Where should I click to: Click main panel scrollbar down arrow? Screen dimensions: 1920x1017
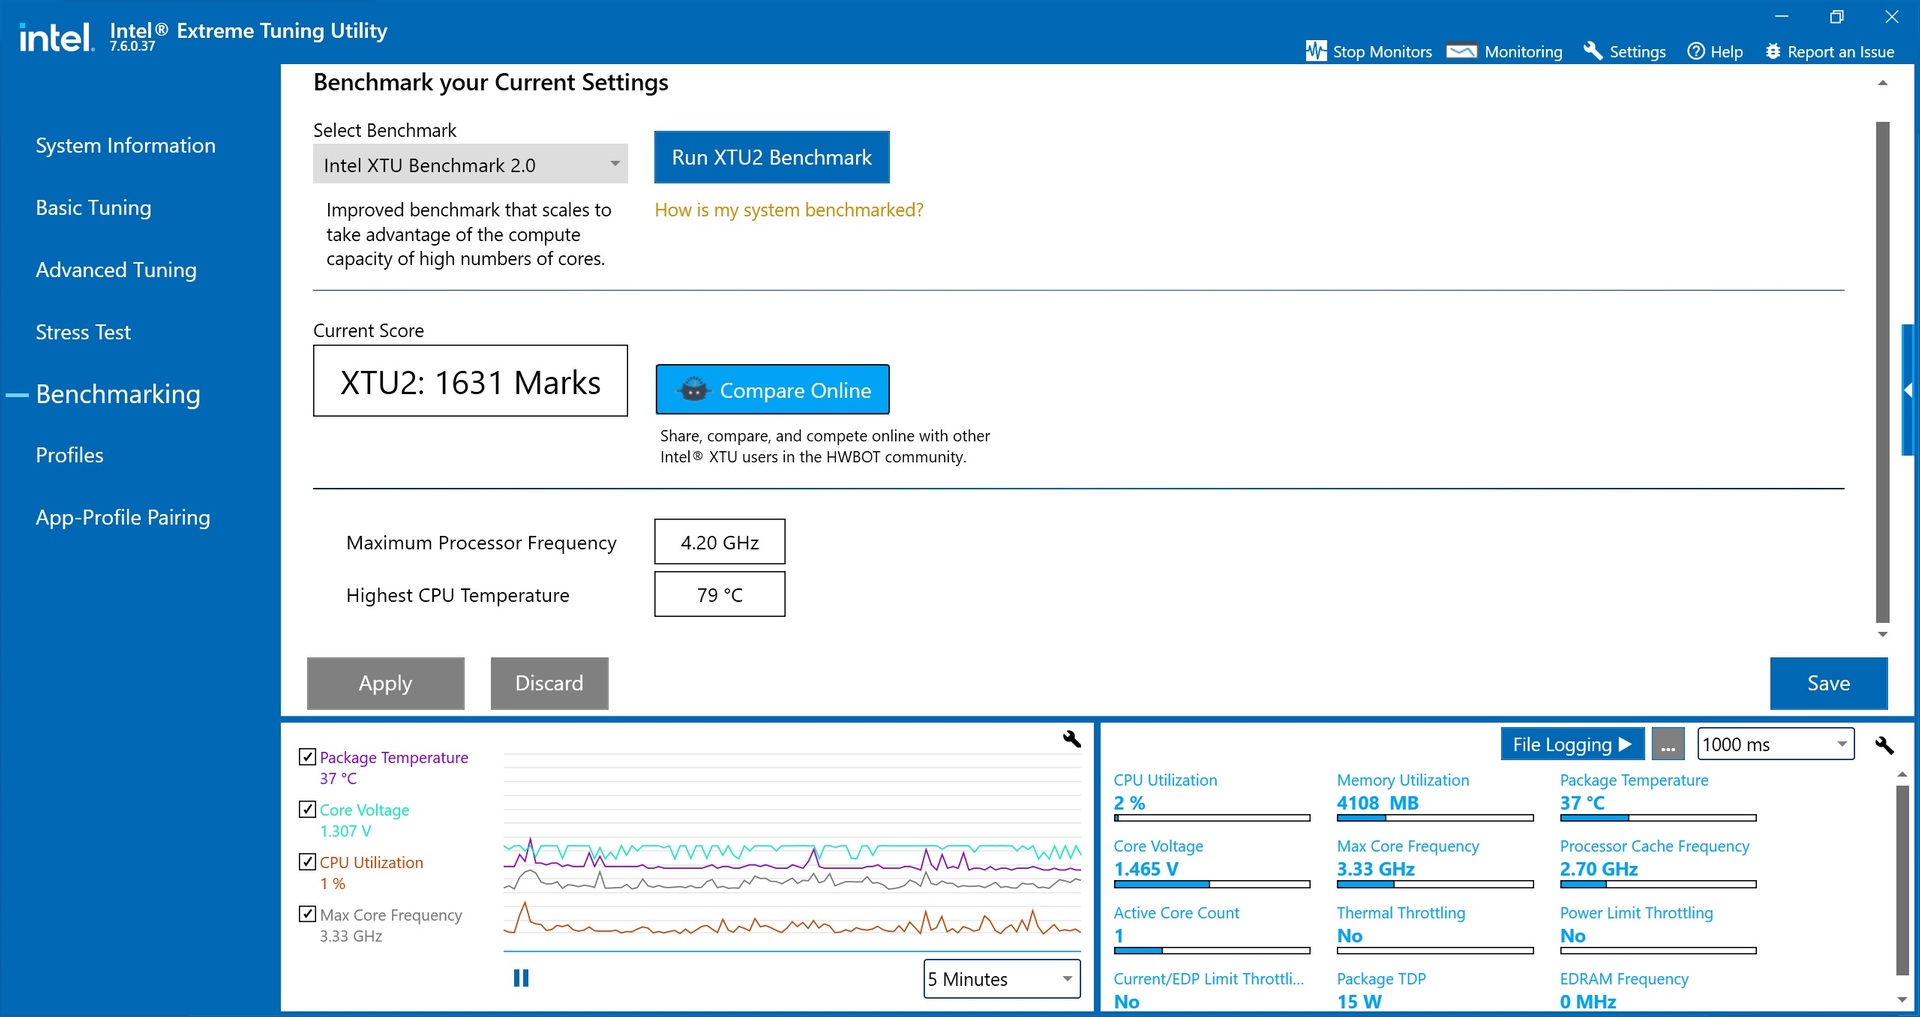(x=1882, y=635)
